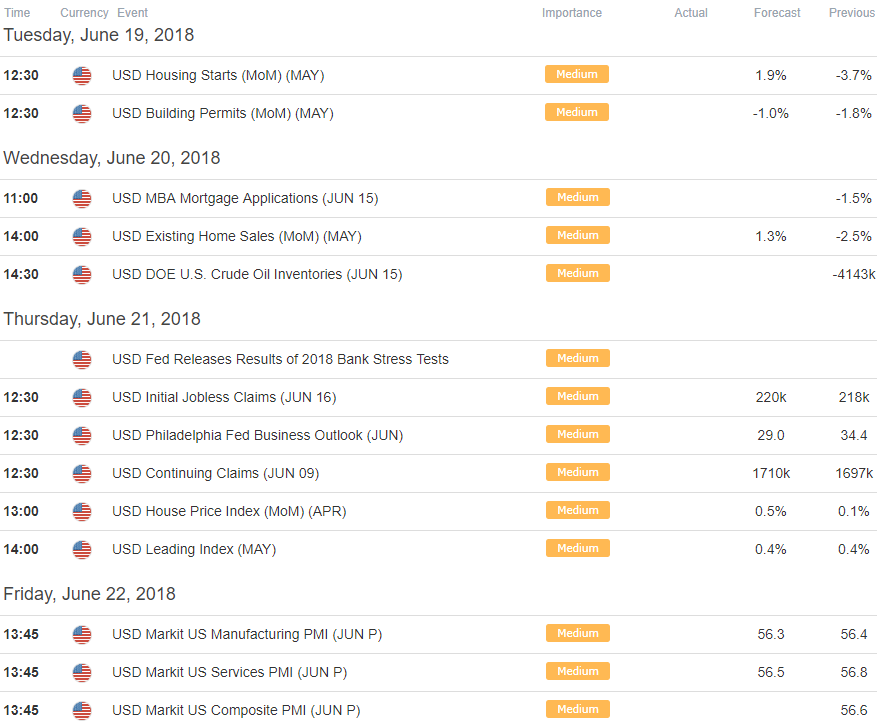Viewport: 877px width, 726px height.
Task: Sort by the Importance column header
Action: (x=572, y=13)
